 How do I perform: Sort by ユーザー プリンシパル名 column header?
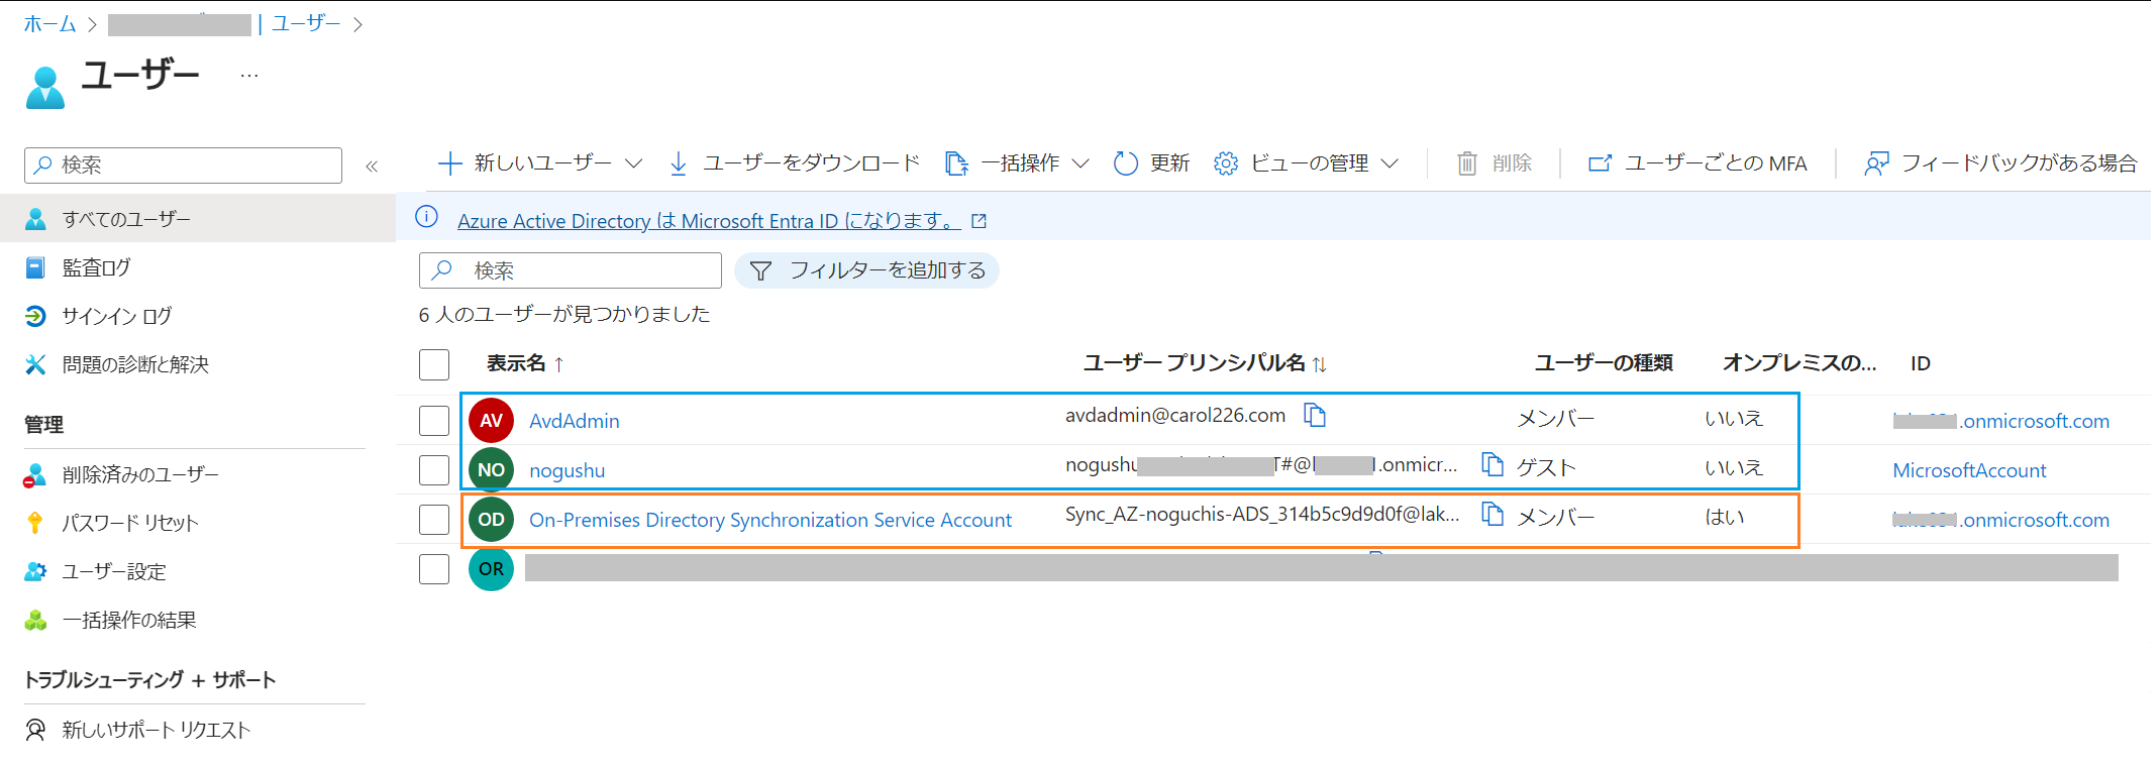[1204, 364]
